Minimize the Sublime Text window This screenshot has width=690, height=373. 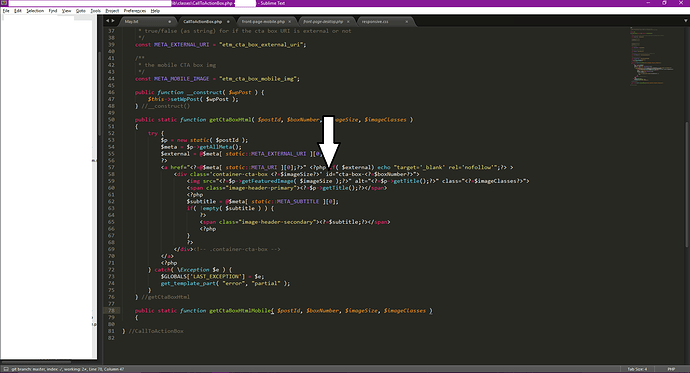648,3
